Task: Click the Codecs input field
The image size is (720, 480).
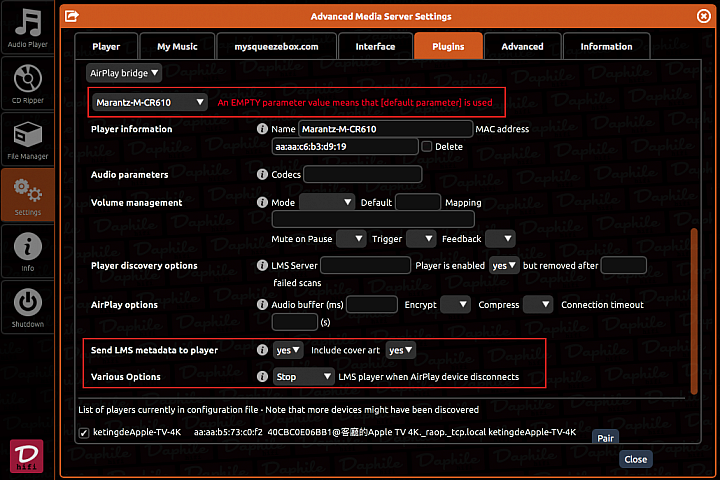Action: [x=362, y=175]
